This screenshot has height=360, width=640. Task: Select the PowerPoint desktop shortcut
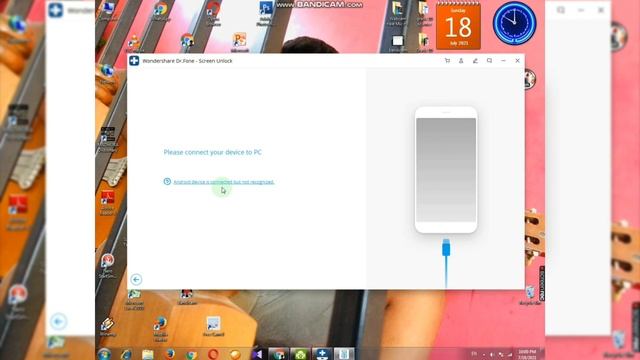240,42
